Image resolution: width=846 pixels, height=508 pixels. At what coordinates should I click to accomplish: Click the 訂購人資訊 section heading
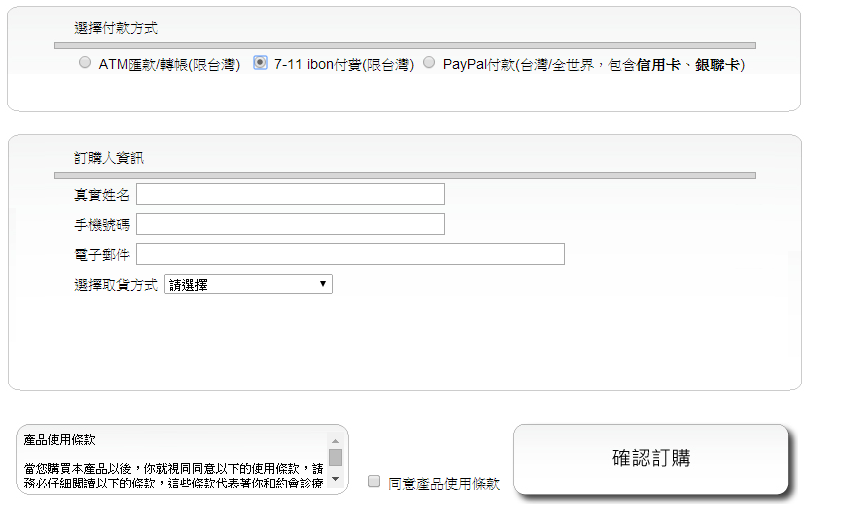[109, 158]
